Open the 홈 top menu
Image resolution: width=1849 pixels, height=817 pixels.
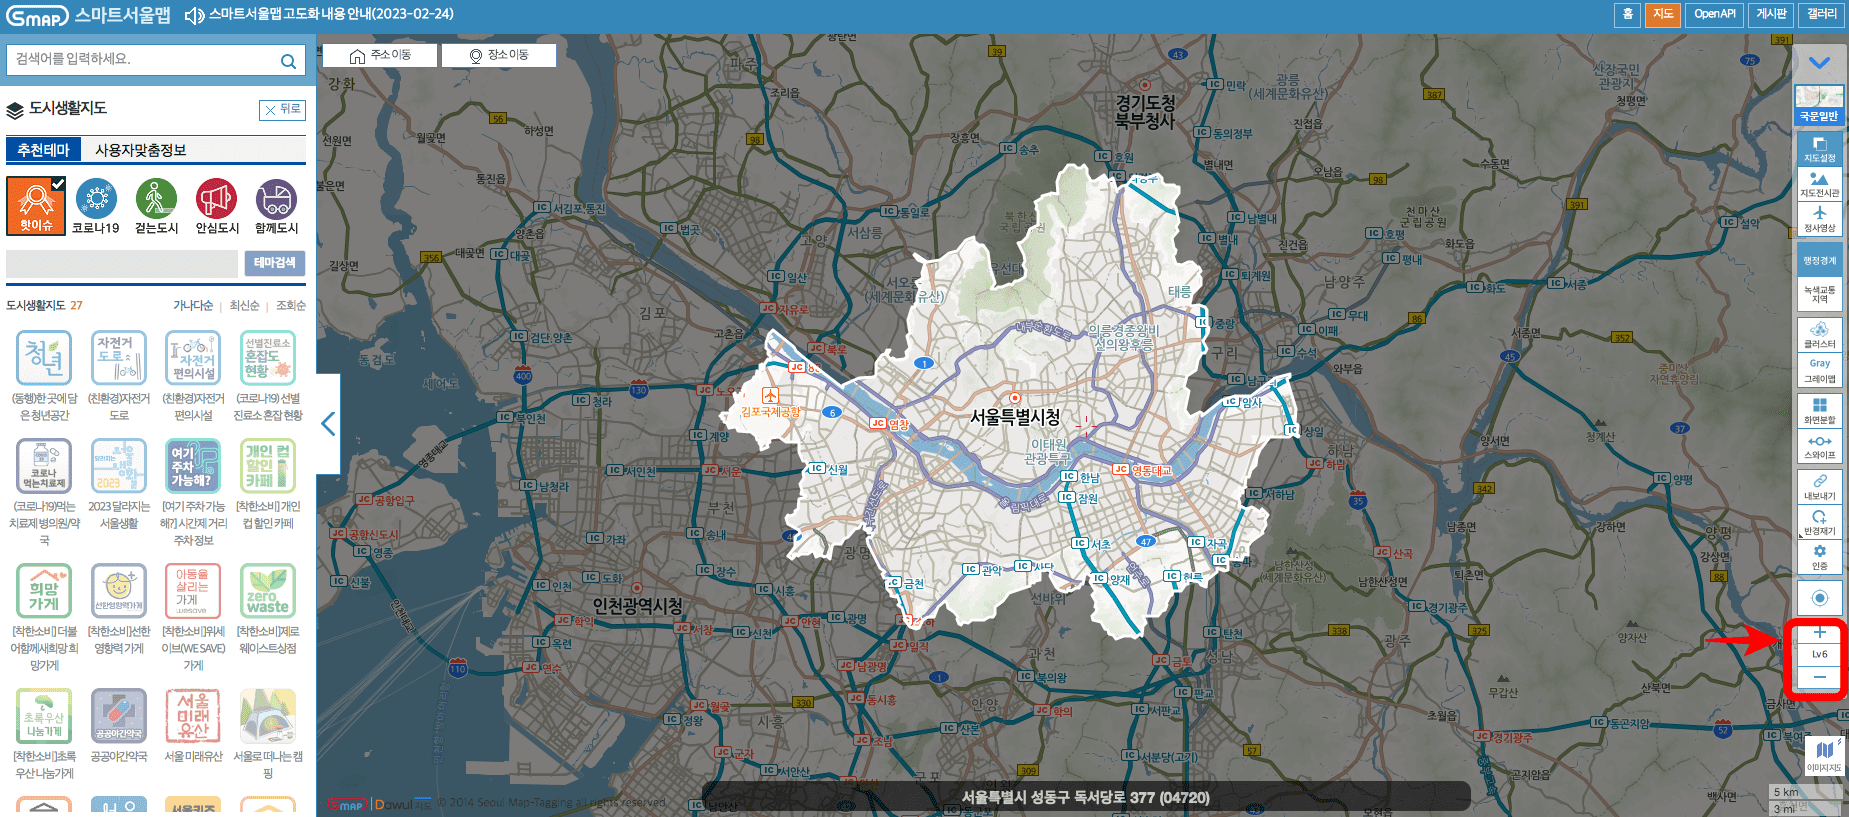(x=1627, y=14)
